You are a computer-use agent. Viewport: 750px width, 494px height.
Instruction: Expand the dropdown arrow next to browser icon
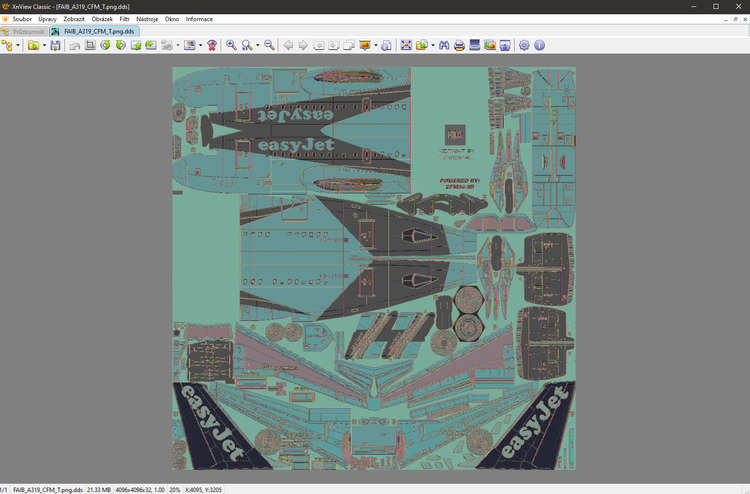(18, 45)
